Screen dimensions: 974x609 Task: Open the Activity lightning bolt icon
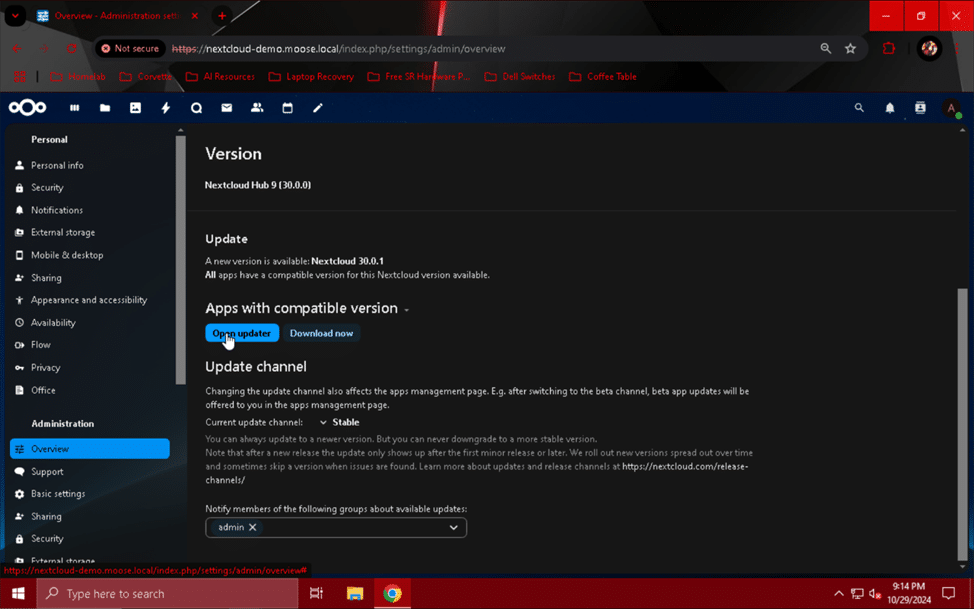pos(166,108)
